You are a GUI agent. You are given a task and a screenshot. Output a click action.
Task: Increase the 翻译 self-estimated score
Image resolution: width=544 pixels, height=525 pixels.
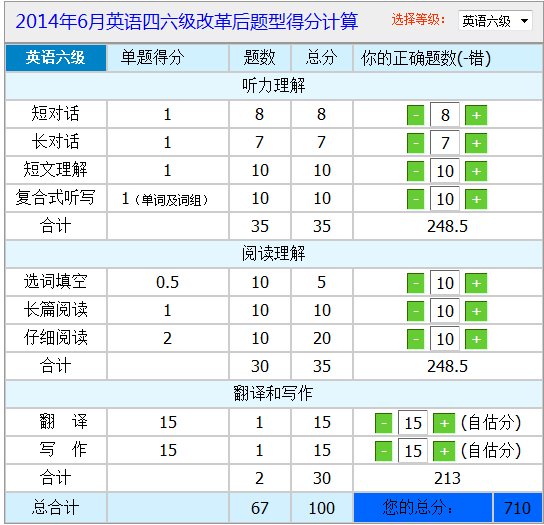(444, 423)
